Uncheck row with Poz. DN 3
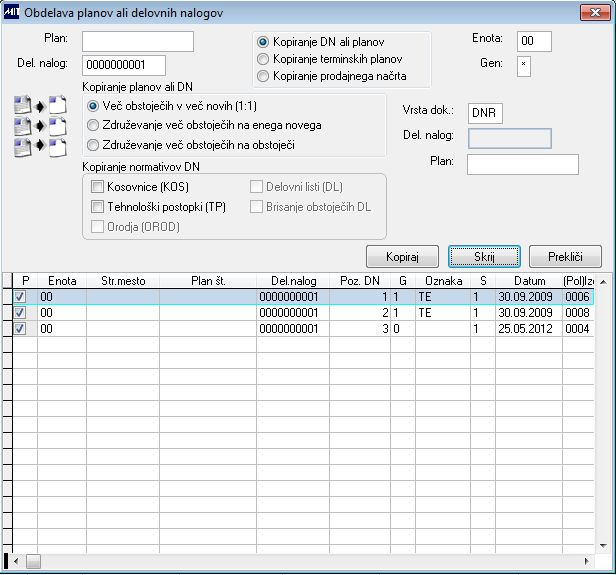Viewport: 616px width, 575px height. (20, 328)
